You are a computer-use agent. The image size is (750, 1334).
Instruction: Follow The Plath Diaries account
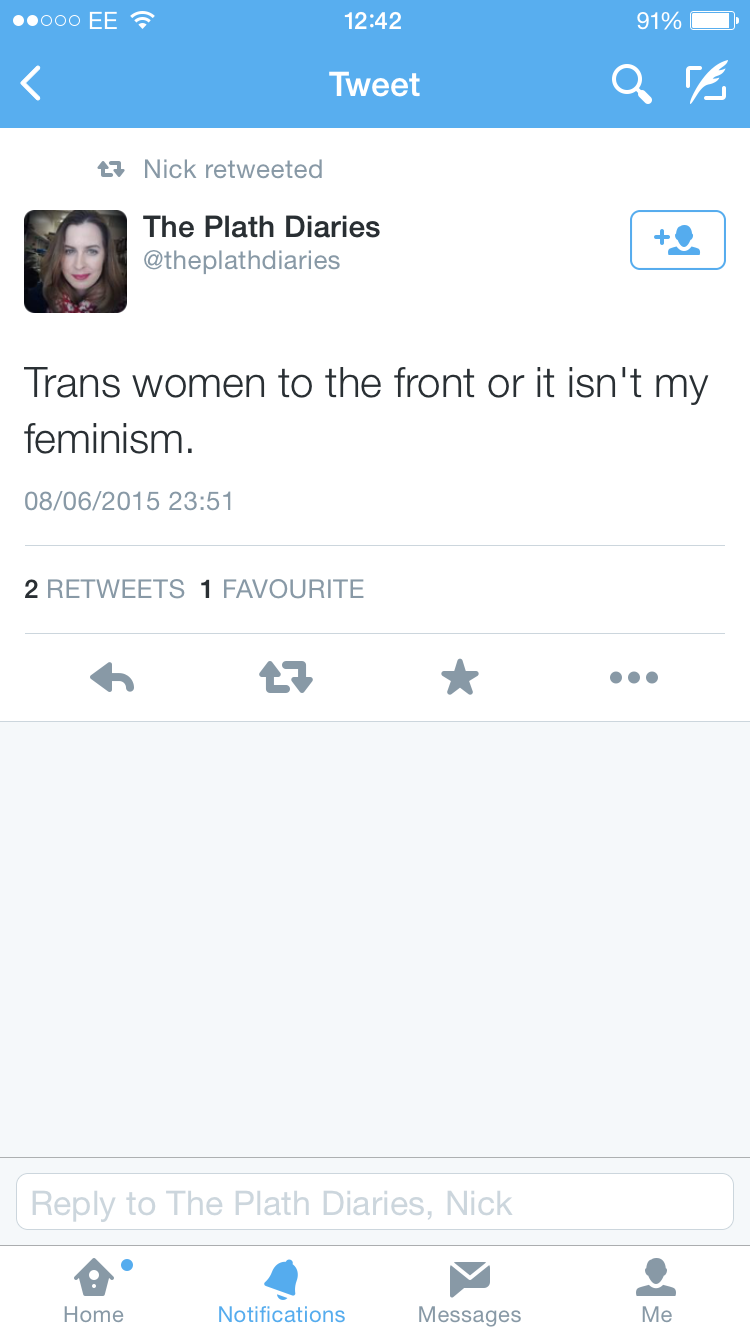677,240
